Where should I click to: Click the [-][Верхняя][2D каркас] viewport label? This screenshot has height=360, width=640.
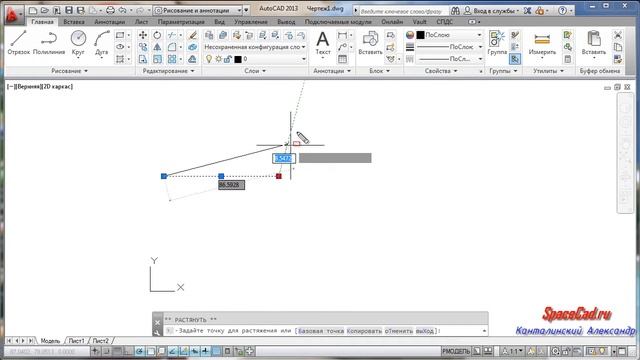(40, 87)
